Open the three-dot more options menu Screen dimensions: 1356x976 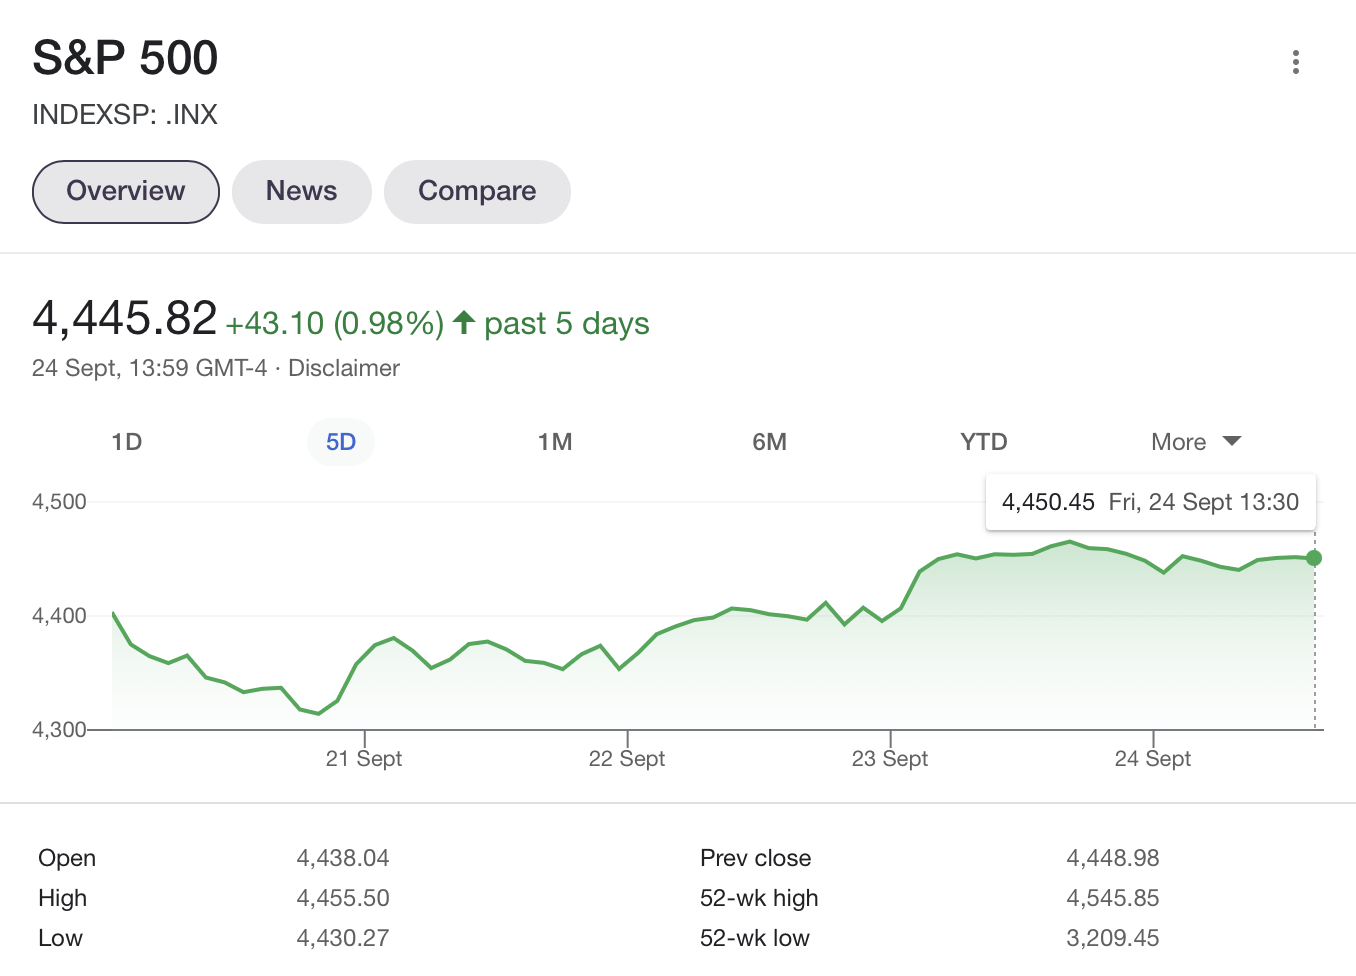(1295, 62)
